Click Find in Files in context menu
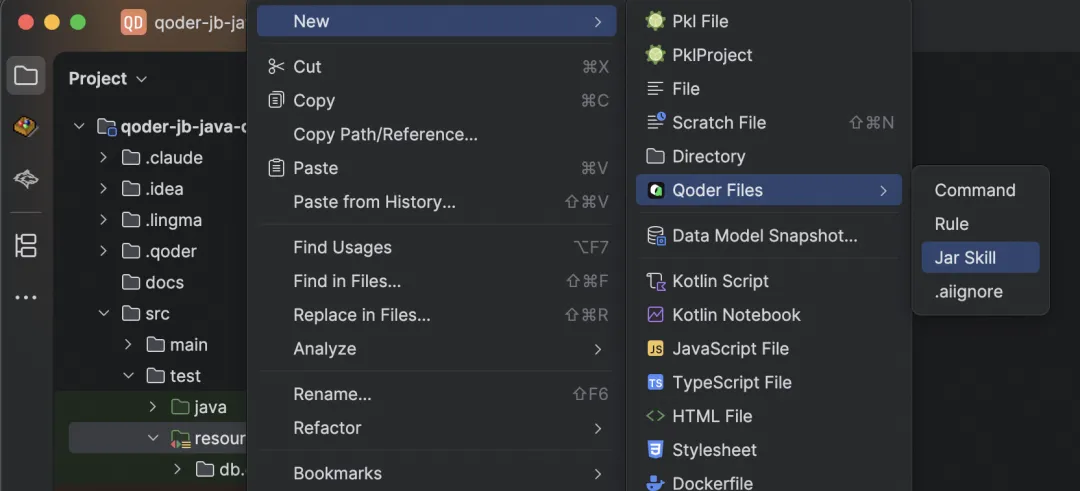 pyautogui.click(x=347, y=281)
